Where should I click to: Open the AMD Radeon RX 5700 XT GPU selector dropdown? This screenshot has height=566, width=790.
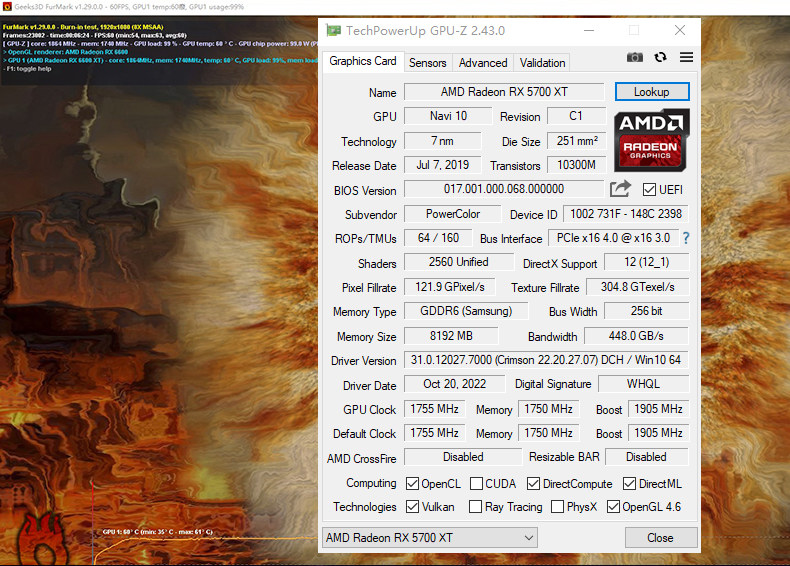click(430, 538)
